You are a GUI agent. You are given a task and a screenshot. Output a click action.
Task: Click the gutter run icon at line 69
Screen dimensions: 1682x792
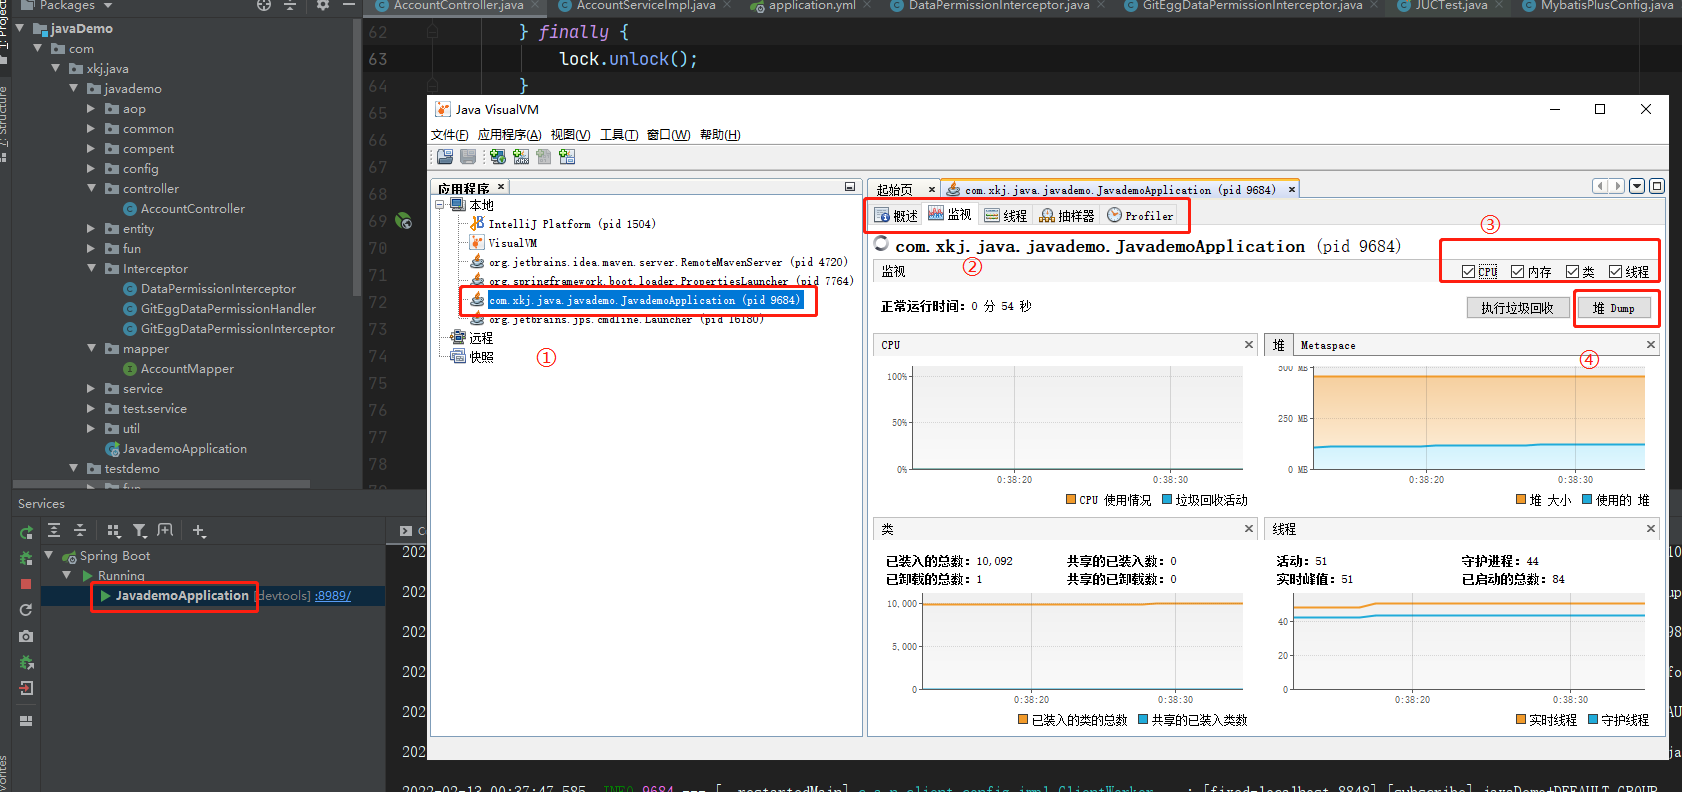[403, 221]
